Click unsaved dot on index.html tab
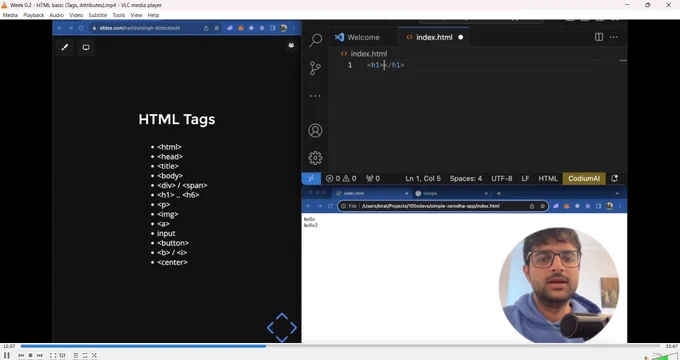Image resolution: width=680 pixels, height=360 pixels. click(x=461, y=37)
